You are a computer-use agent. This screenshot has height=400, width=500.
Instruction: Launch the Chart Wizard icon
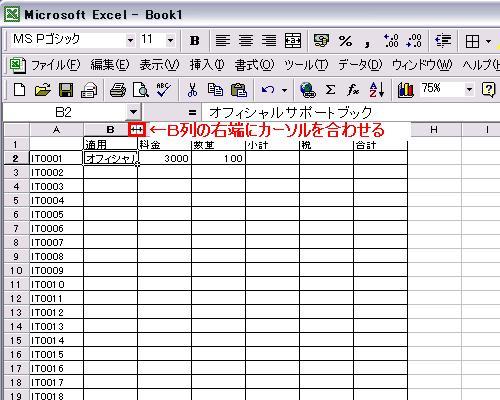coord(405,90)
